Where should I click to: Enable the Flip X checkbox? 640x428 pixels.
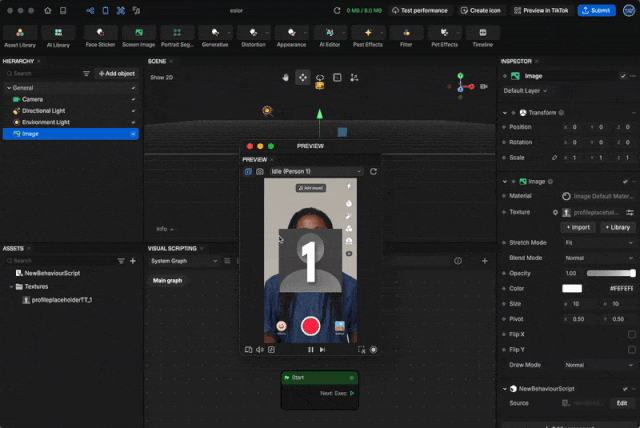pyautogui.click(x=631, y=335)
